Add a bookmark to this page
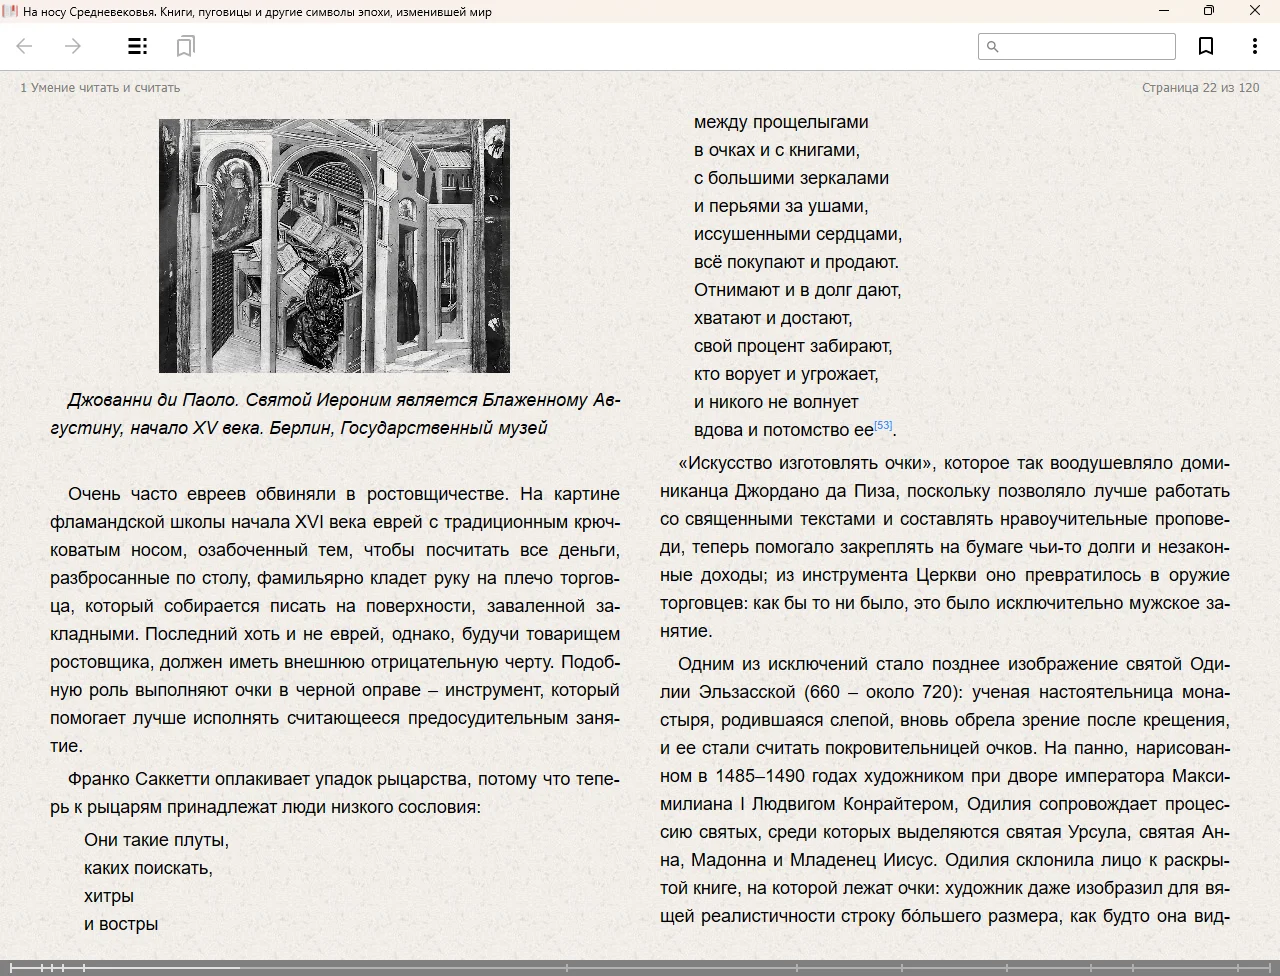This screenshot has width=1280, height=976. [x=1206, y=46]
